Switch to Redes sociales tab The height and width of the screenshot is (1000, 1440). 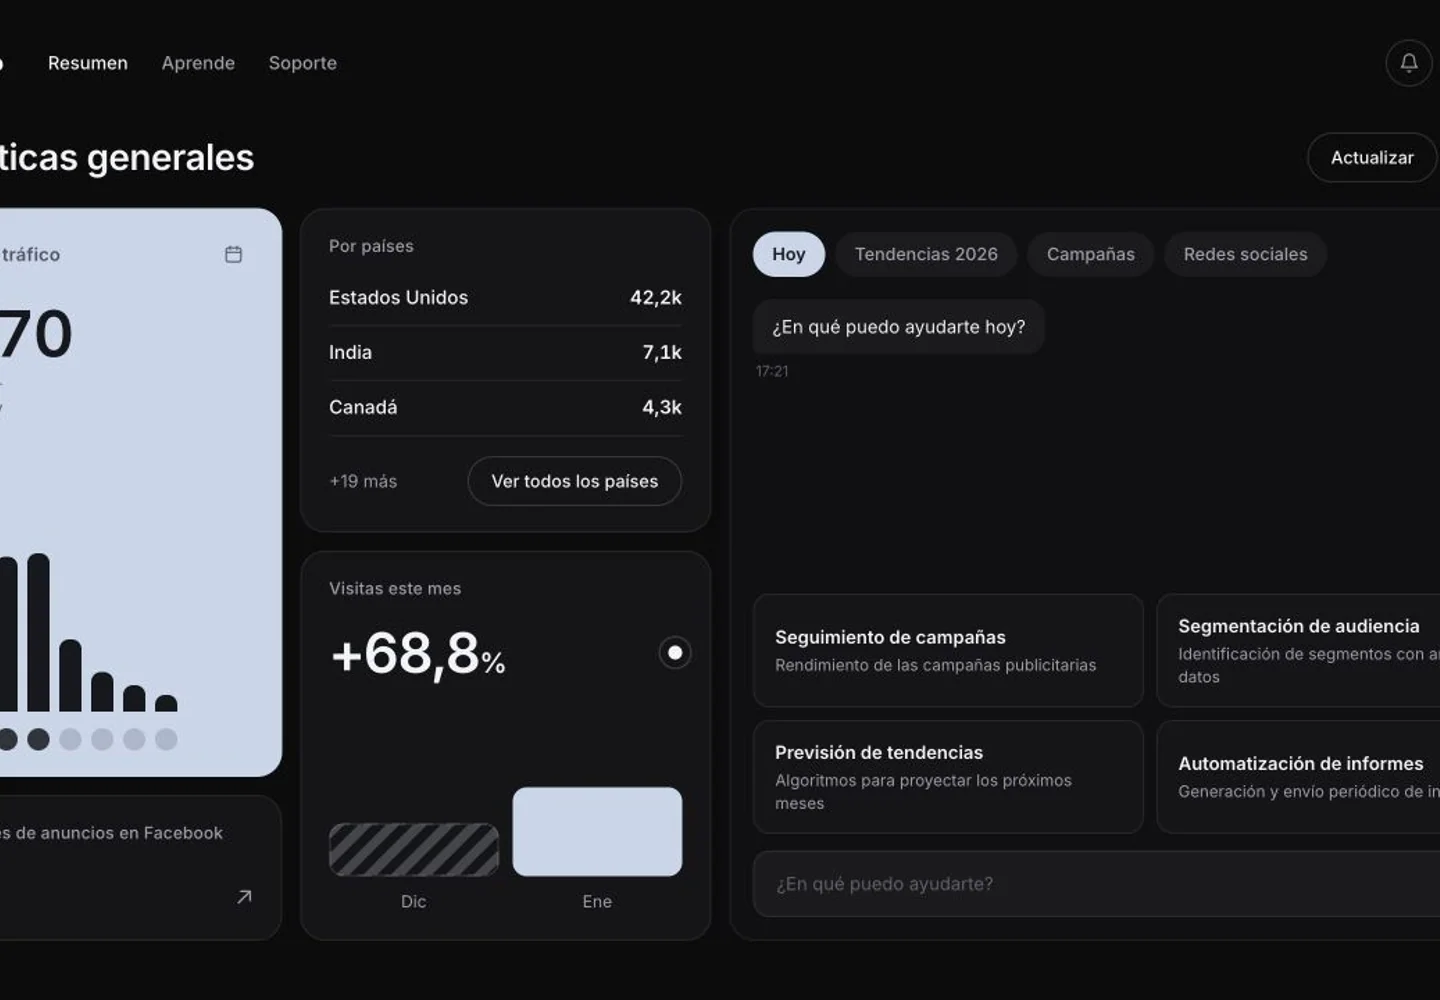[x=1245, y=254]
